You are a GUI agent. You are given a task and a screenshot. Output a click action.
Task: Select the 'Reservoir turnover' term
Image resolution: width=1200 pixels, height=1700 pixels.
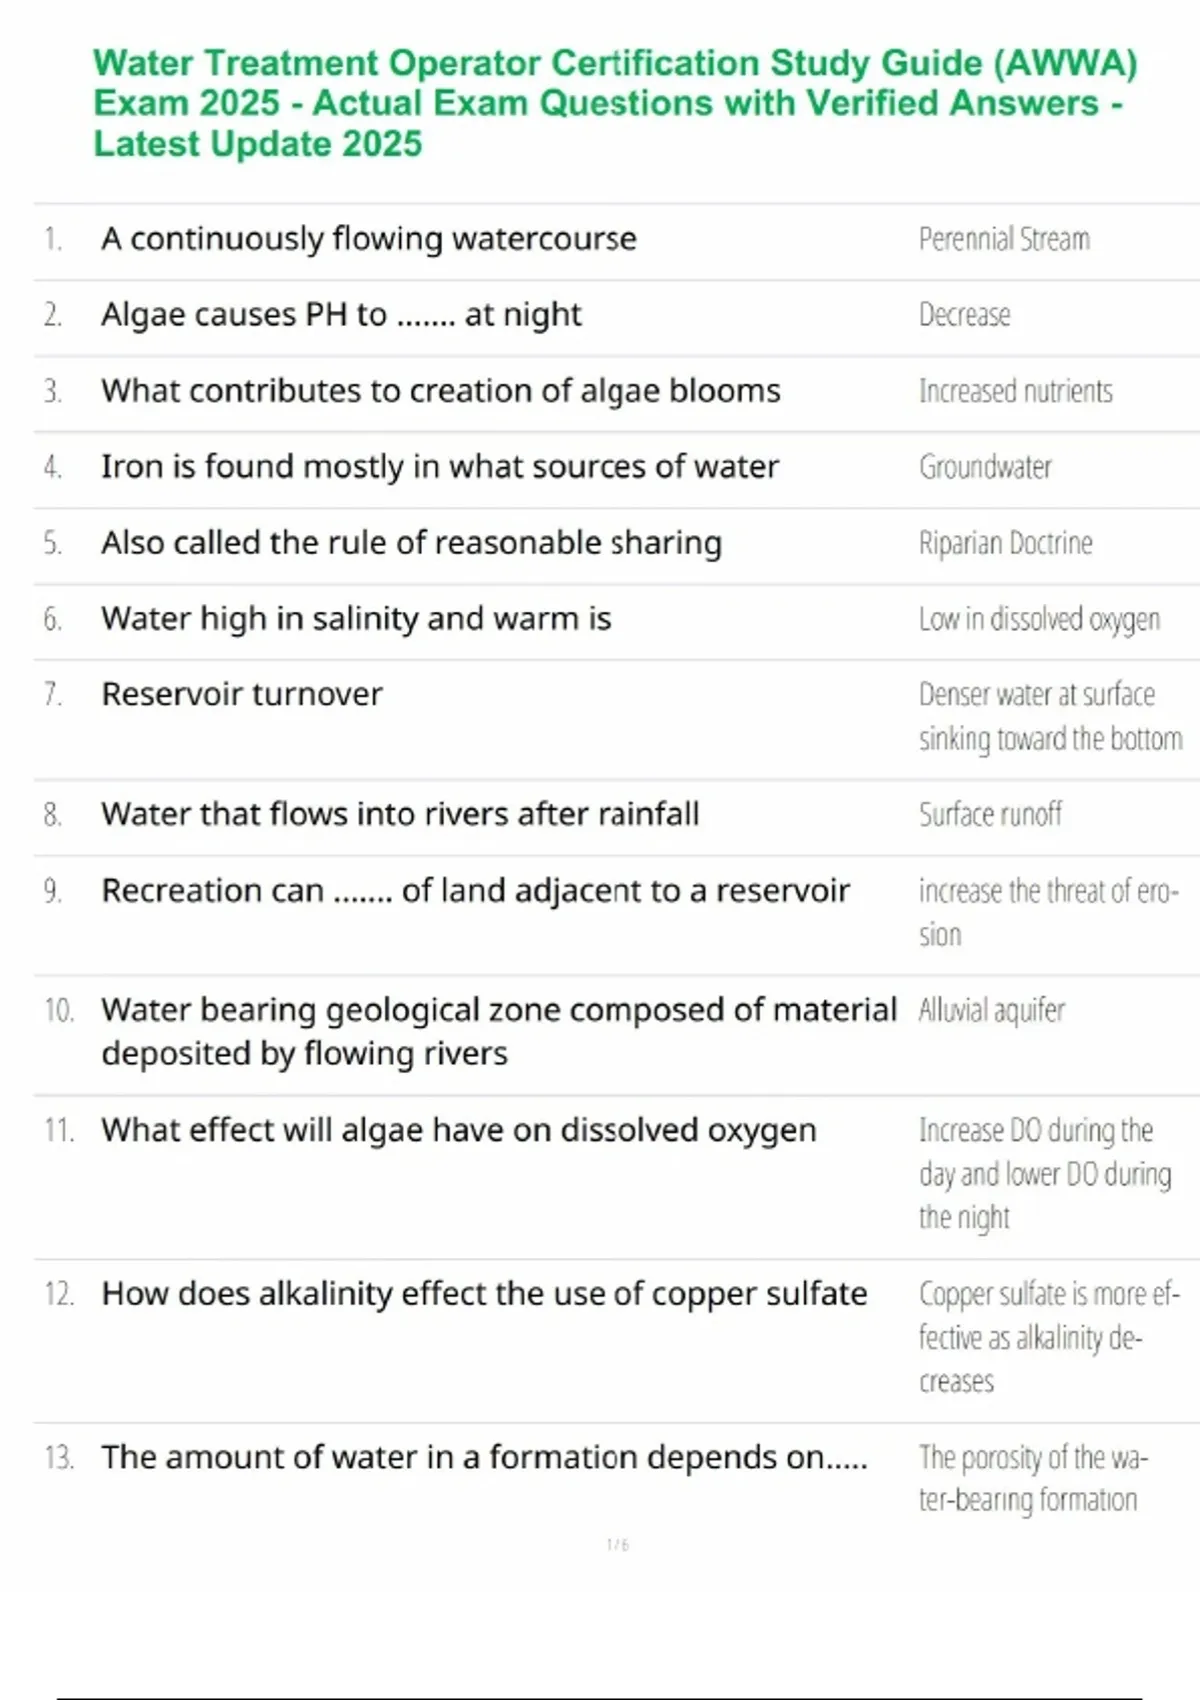[x=242, y=694]
